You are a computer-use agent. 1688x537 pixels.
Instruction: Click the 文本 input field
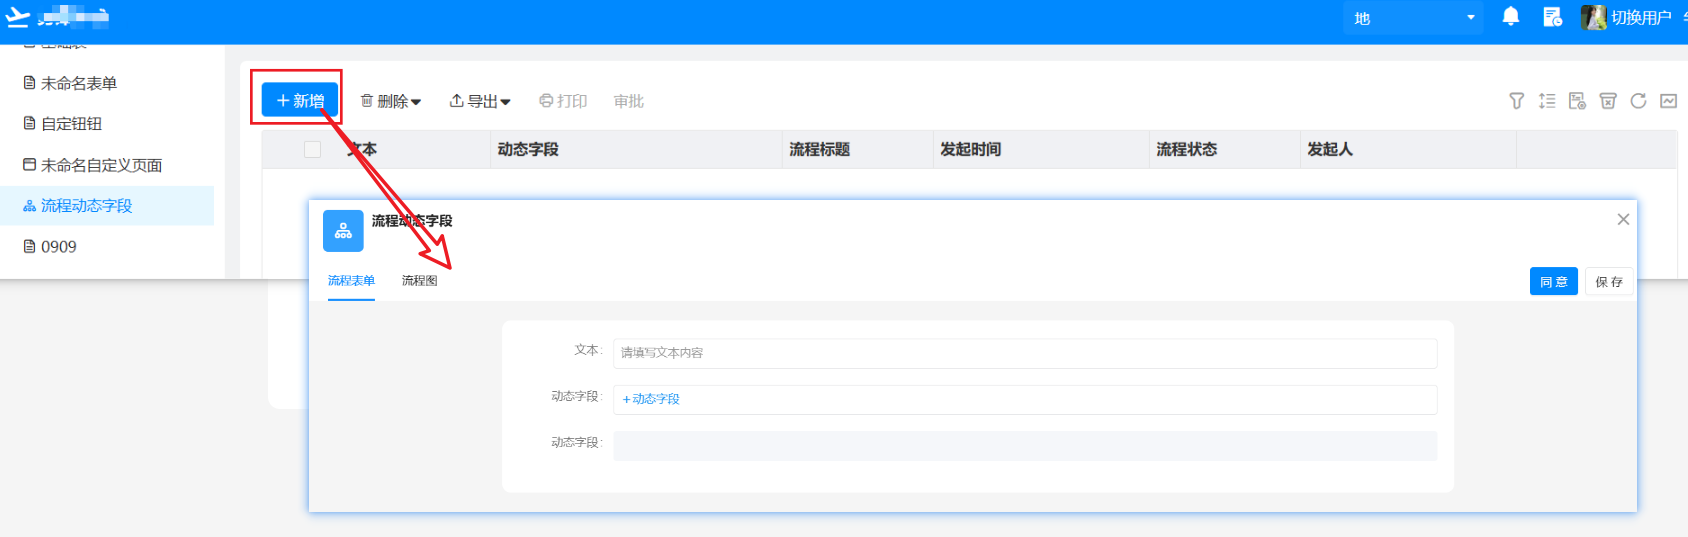(x=1024, y=353)
